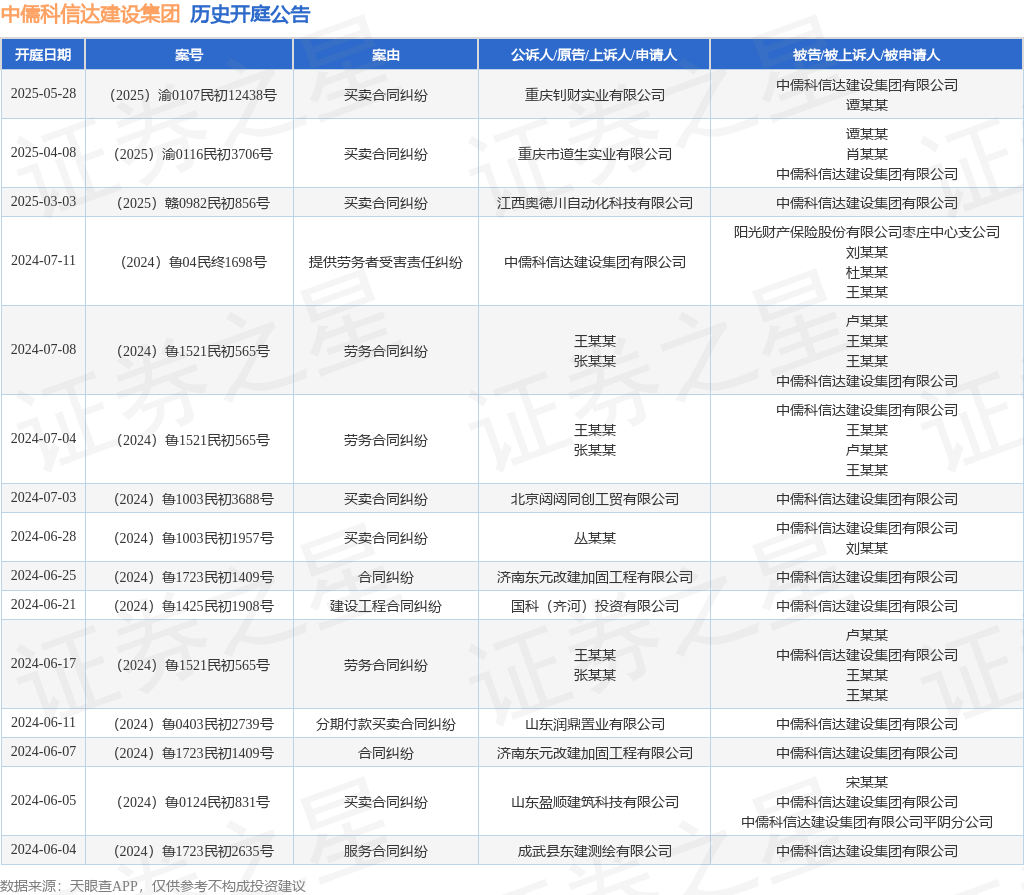Select the 公诉人/原告/上诉人/申请人 column header
The image size is (1024, 895).
coord(594,55)
